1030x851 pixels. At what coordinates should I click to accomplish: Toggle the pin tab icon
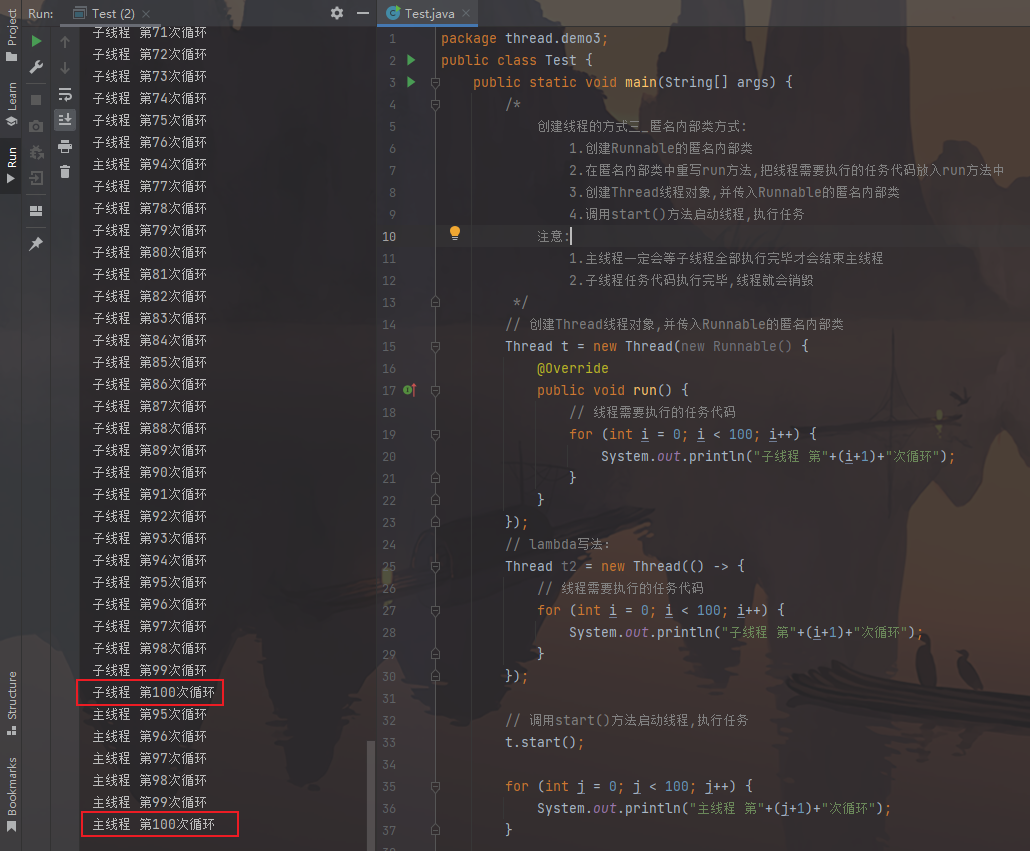(36, 244)
